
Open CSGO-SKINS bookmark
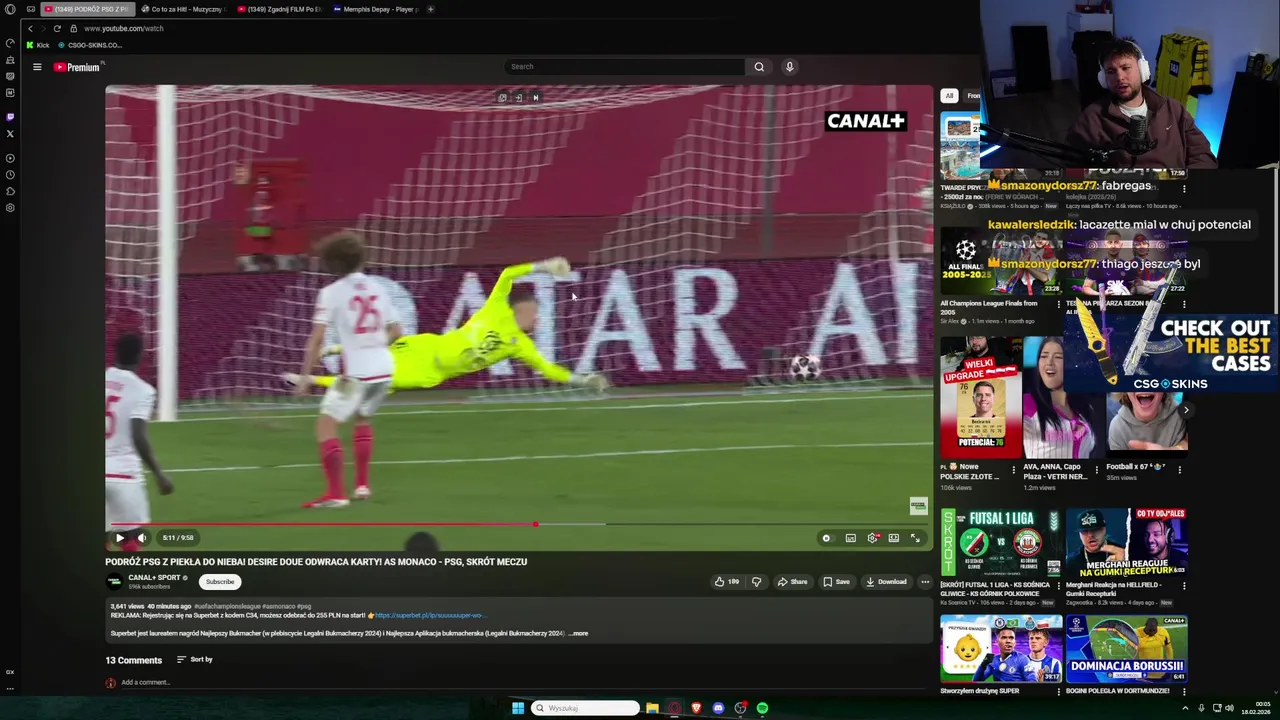(x=90, y=45)
